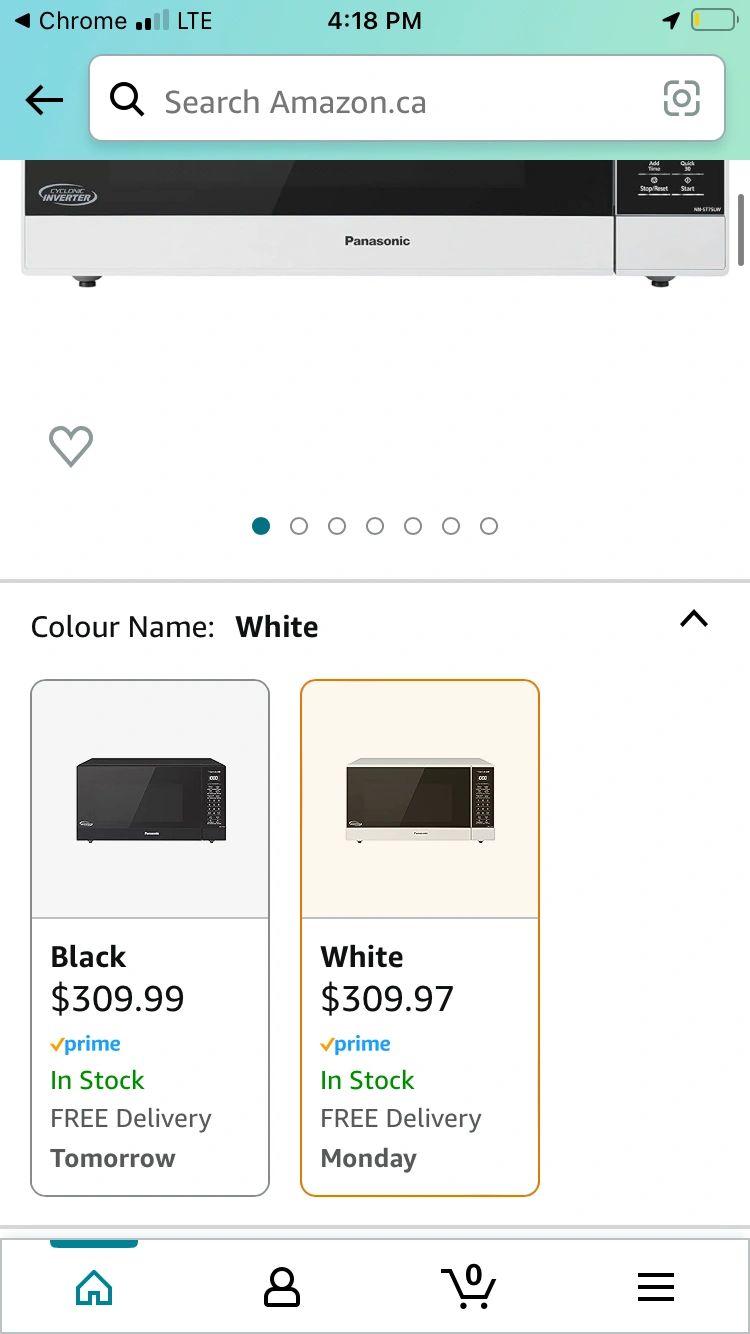This screenshot has height=1334, width=750.
Task: Jump to second image dot
Action: point(299,526)
